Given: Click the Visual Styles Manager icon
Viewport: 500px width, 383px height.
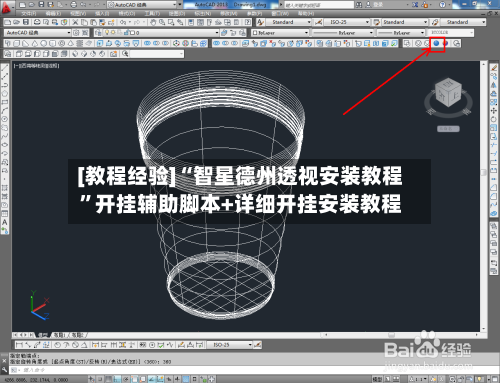Looking at the screenshot, I should pos(456,43).
